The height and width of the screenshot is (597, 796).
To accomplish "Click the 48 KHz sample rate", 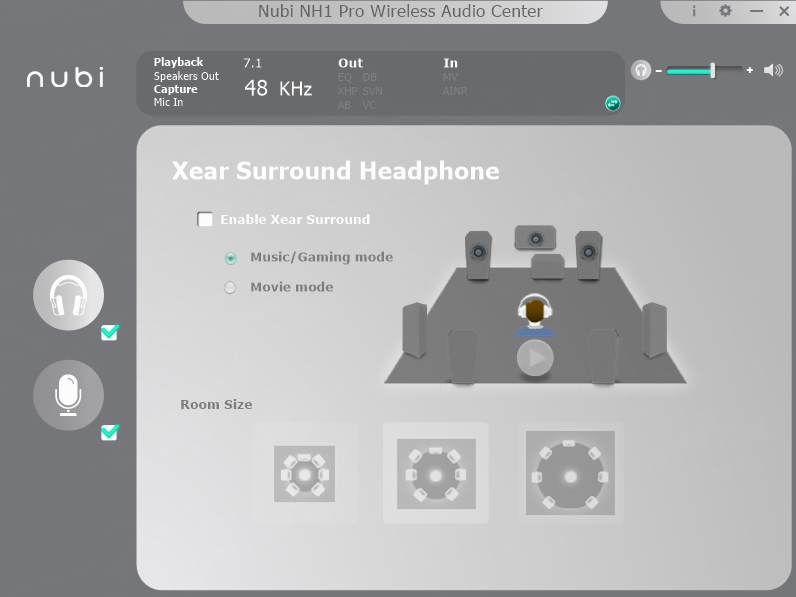I will (278, 88).
